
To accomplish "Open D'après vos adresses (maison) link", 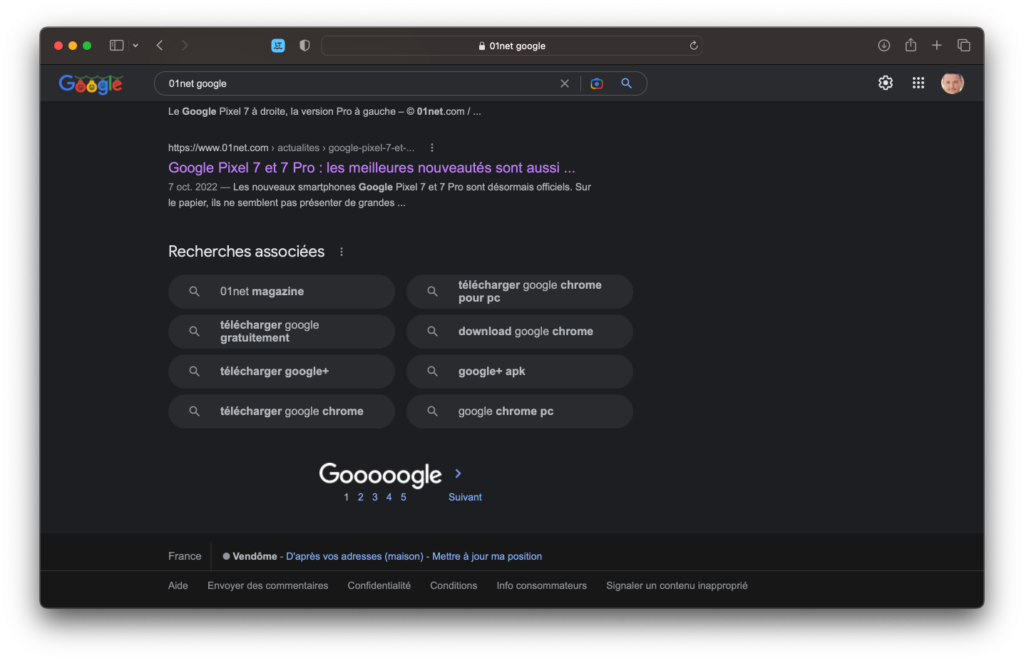I will 355,556.
